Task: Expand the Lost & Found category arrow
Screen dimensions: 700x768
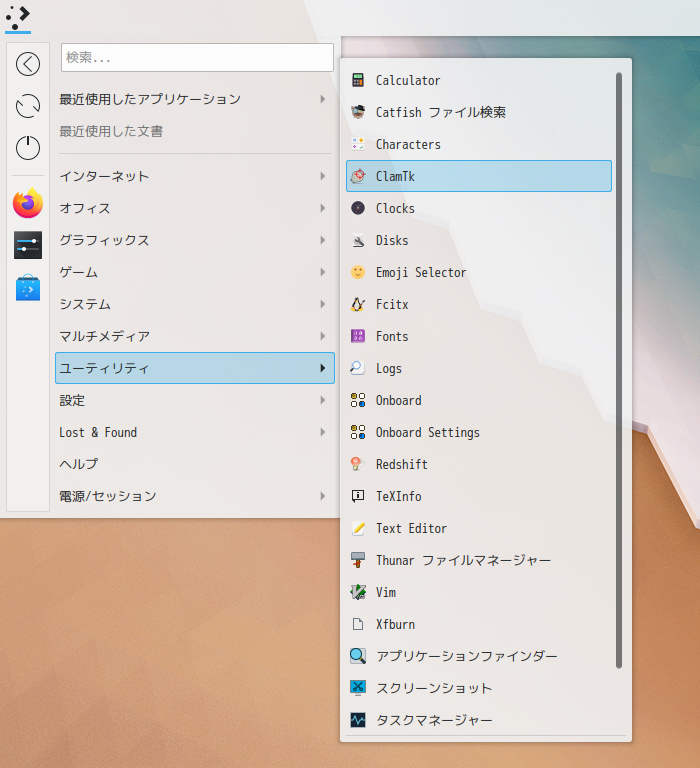Action: pos(322,432)
